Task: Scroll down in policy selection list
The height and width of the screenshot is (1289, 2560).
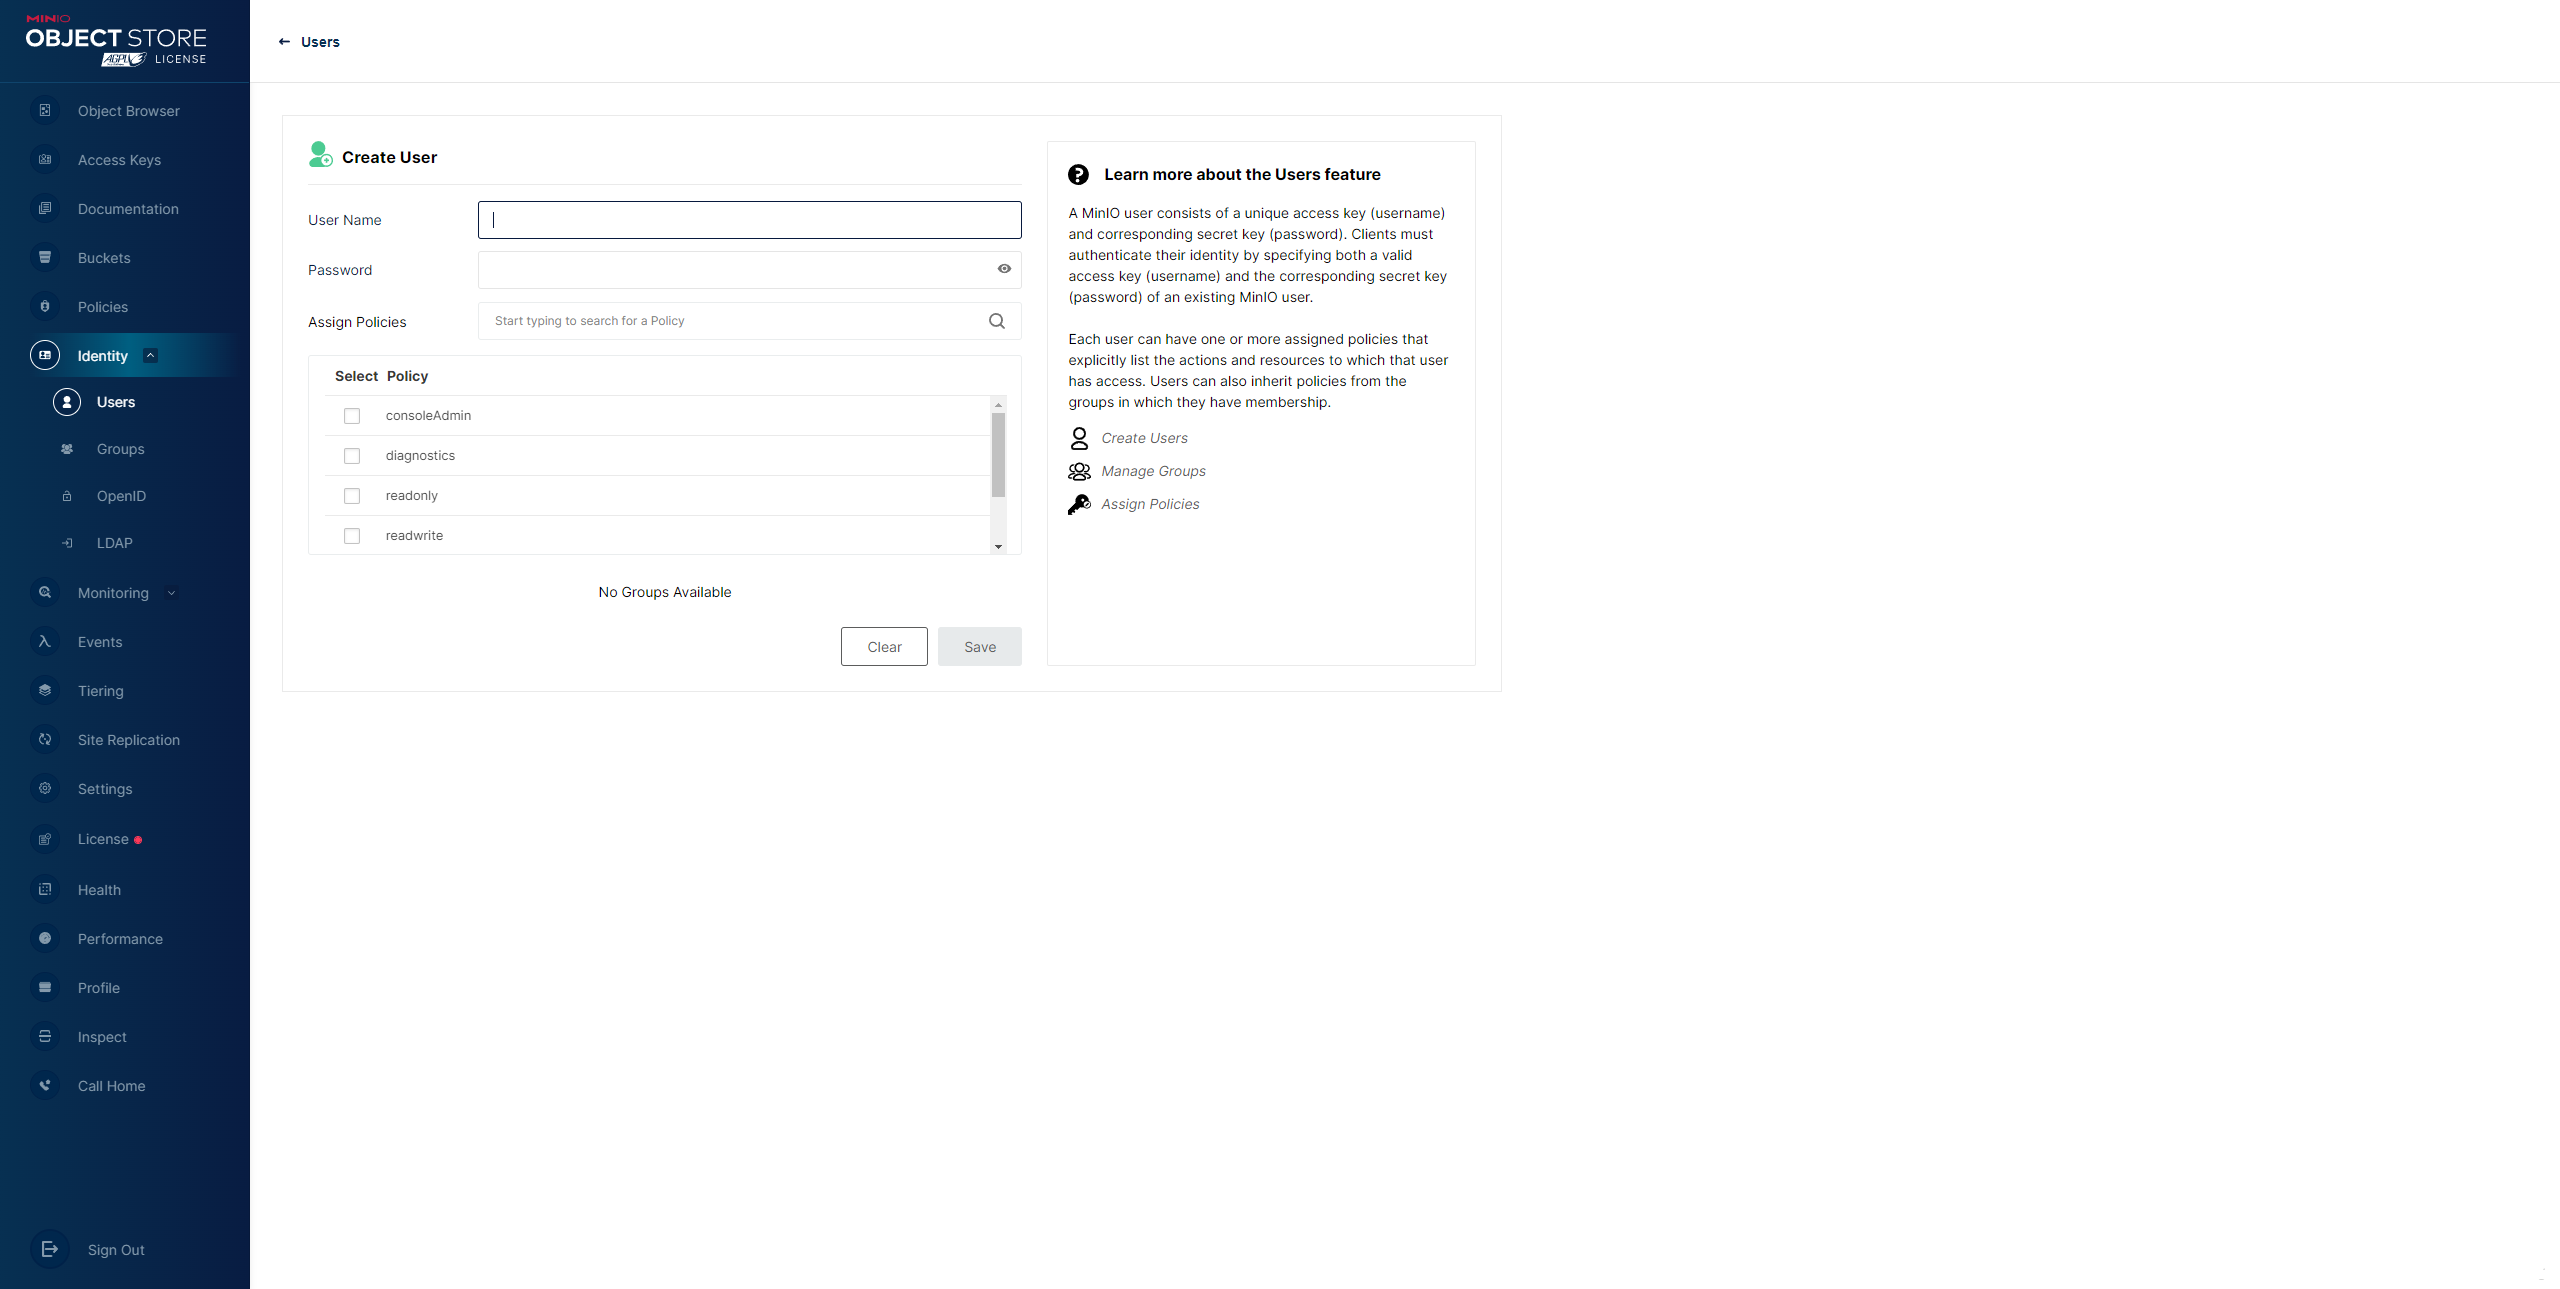Action: click(999, 546)
